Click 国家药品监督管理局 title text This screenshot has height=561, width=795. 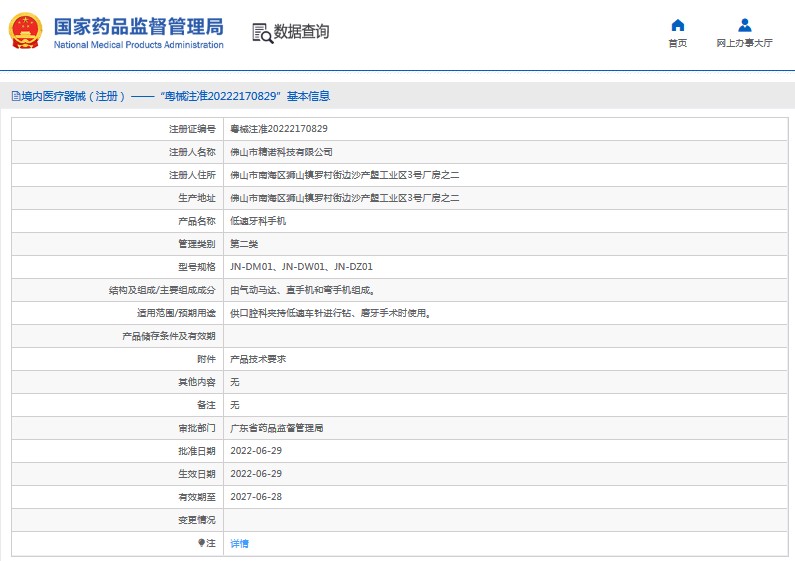[138, 26]
